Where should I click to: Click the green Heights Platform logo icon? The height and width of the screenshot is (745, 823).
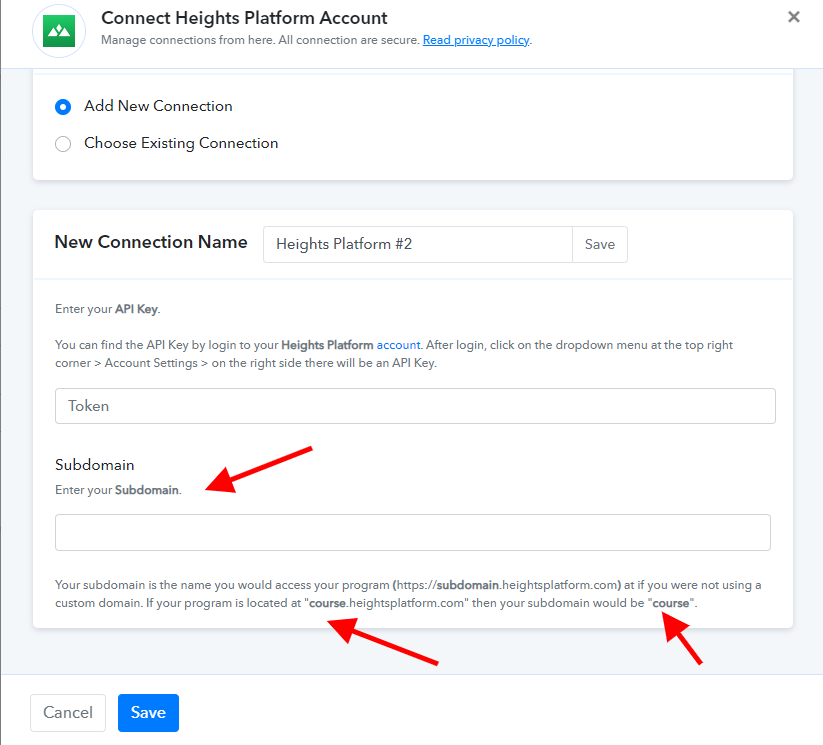[x=59, y=31]
